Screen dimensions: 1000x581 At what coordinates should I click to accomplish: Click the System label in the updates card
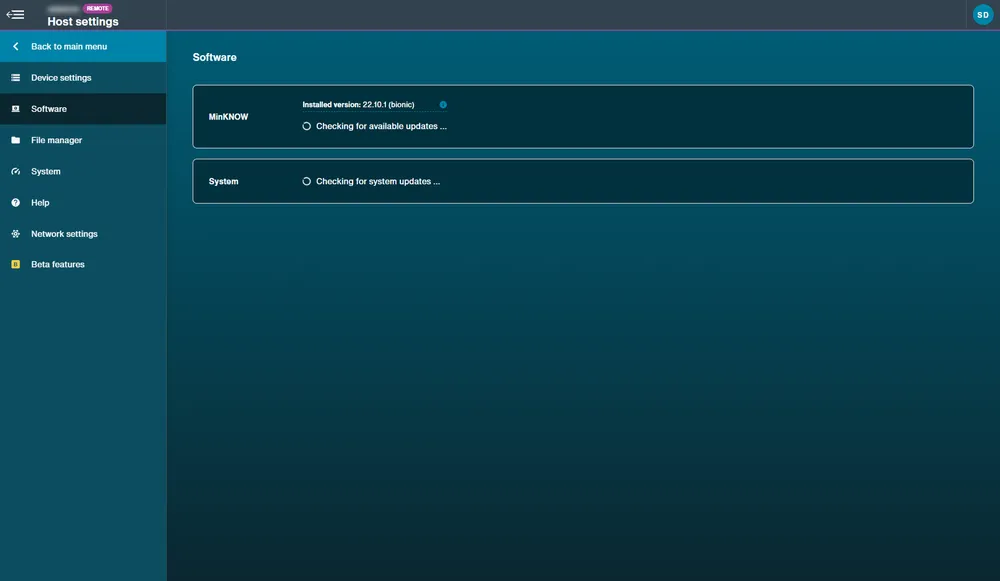(x=223, y=181)
